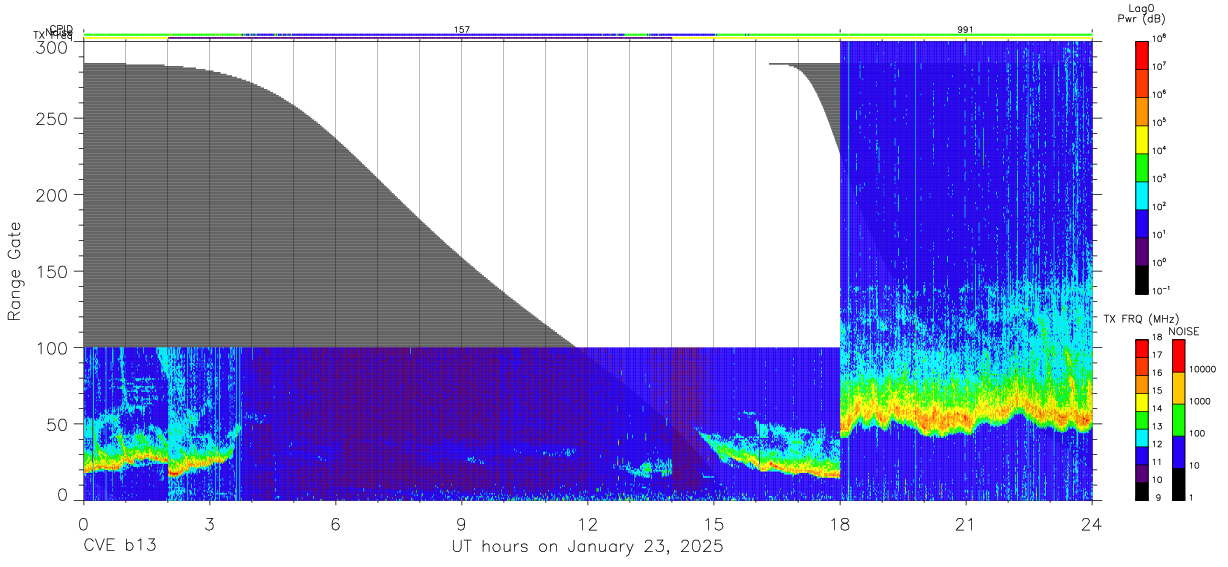The height and width of the screenshot is (567, 1228).
Task: Click the 'CVE b13' radar beam label
Action: [119, 547]
